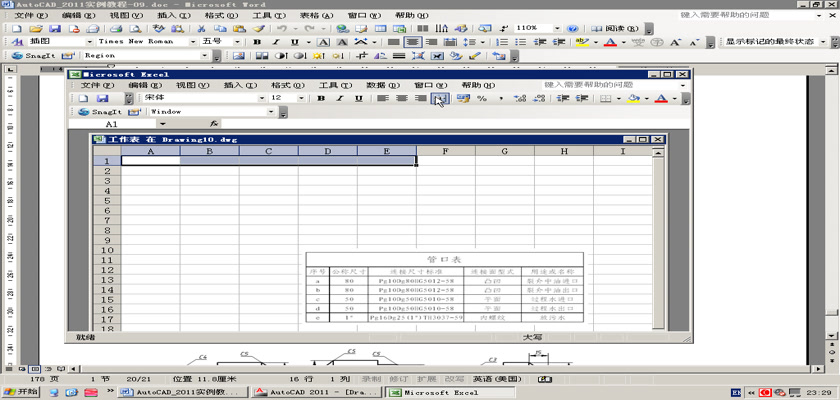Switch to AutoCAD 2011 taskbar button

coord(317,392)
